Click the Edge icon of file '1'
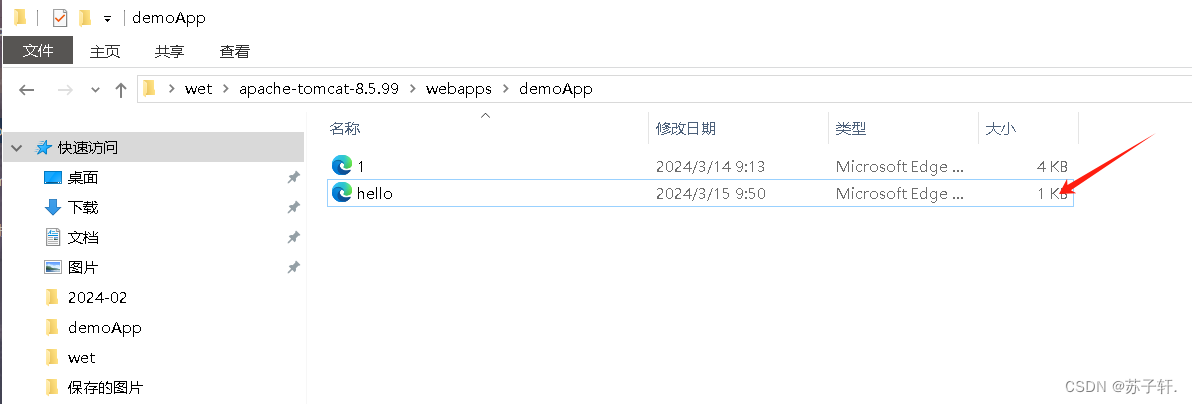 point(342,165)
